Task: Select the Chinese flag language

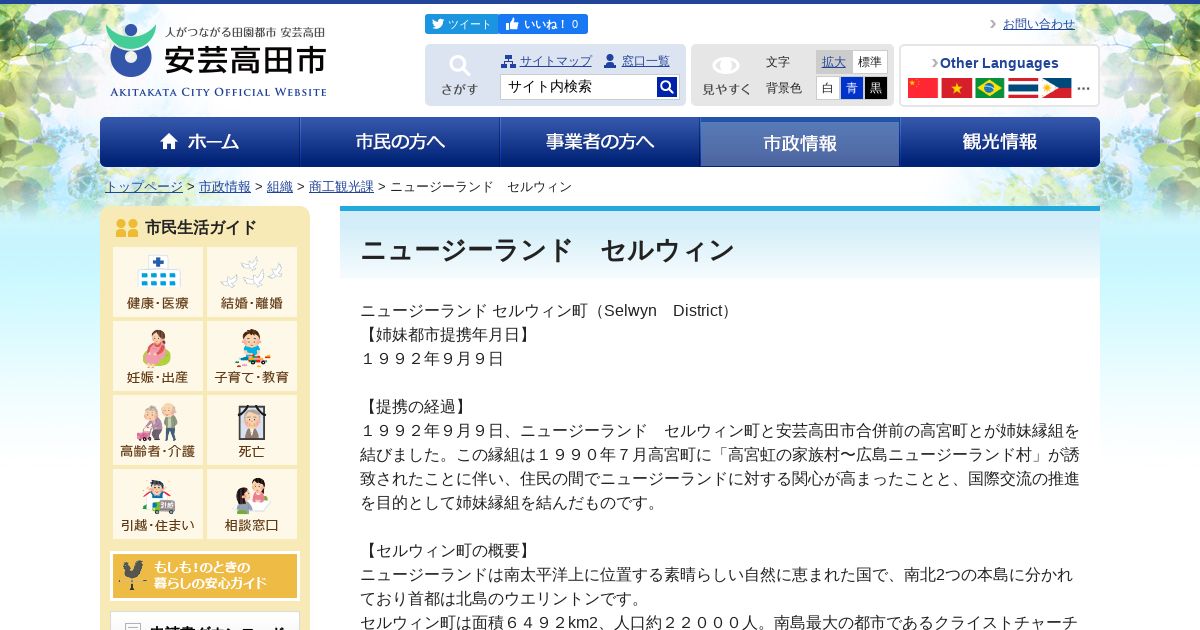Action: 923,88
